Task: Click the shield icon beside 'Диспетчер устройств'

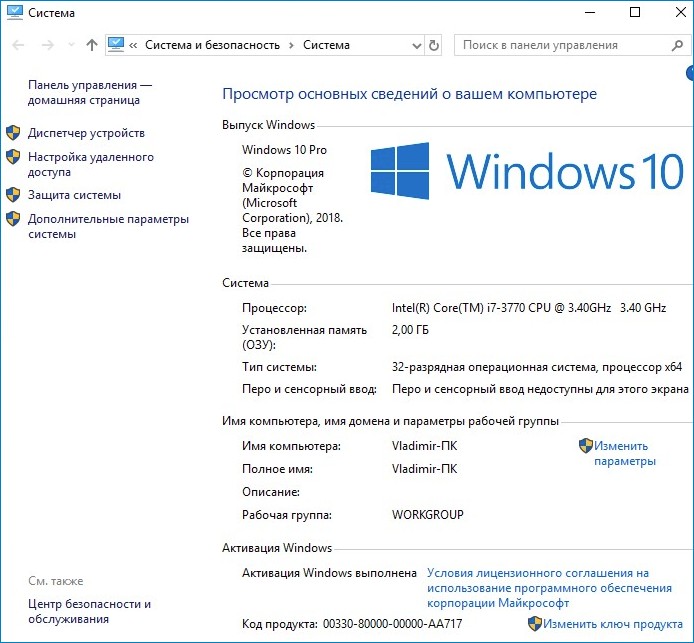Action: [13, 132]
